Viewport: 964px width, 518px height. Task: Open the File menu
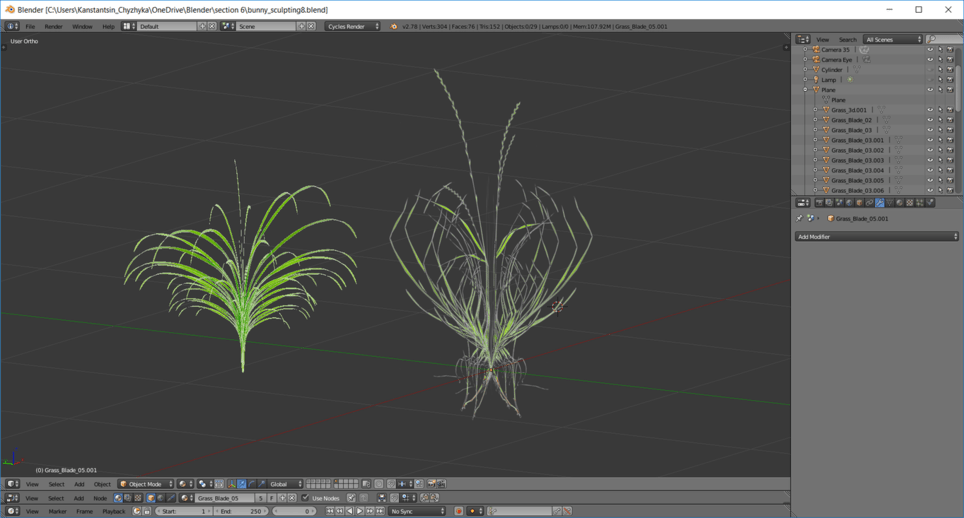pos(30,26)
